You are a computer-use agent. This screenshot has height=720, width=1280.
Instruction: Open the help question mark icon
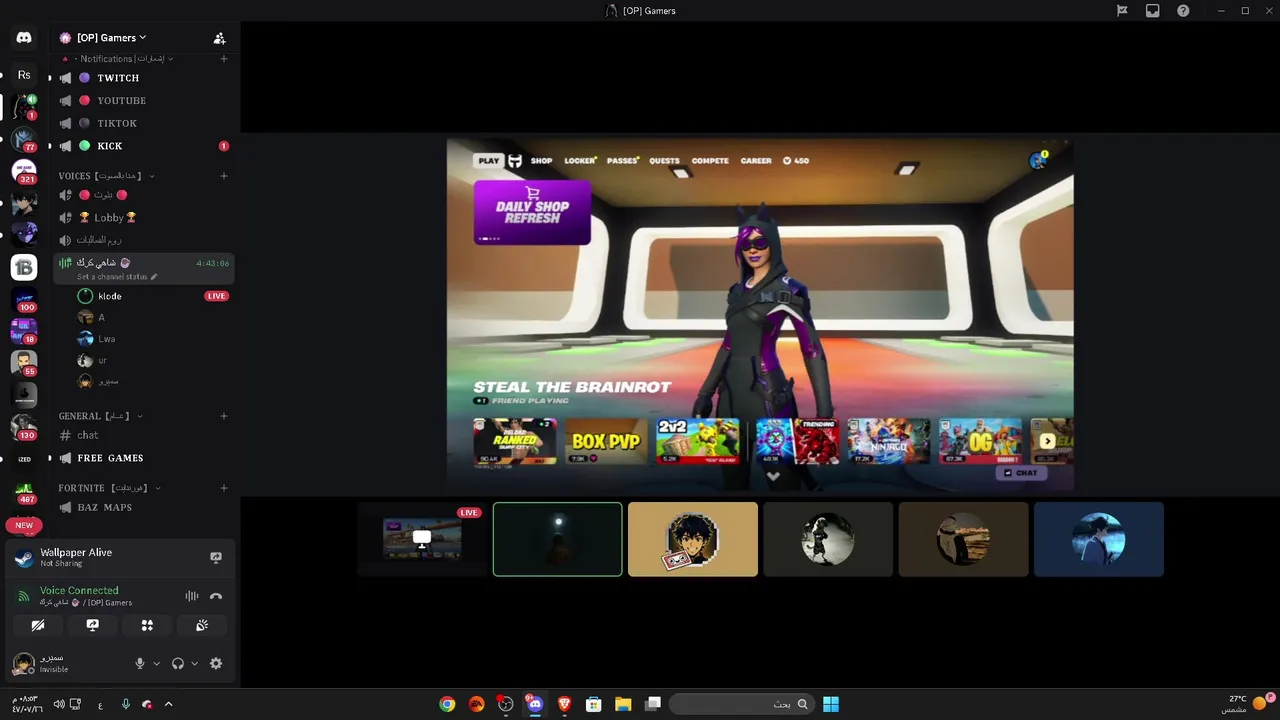[x=1183, y=11]
